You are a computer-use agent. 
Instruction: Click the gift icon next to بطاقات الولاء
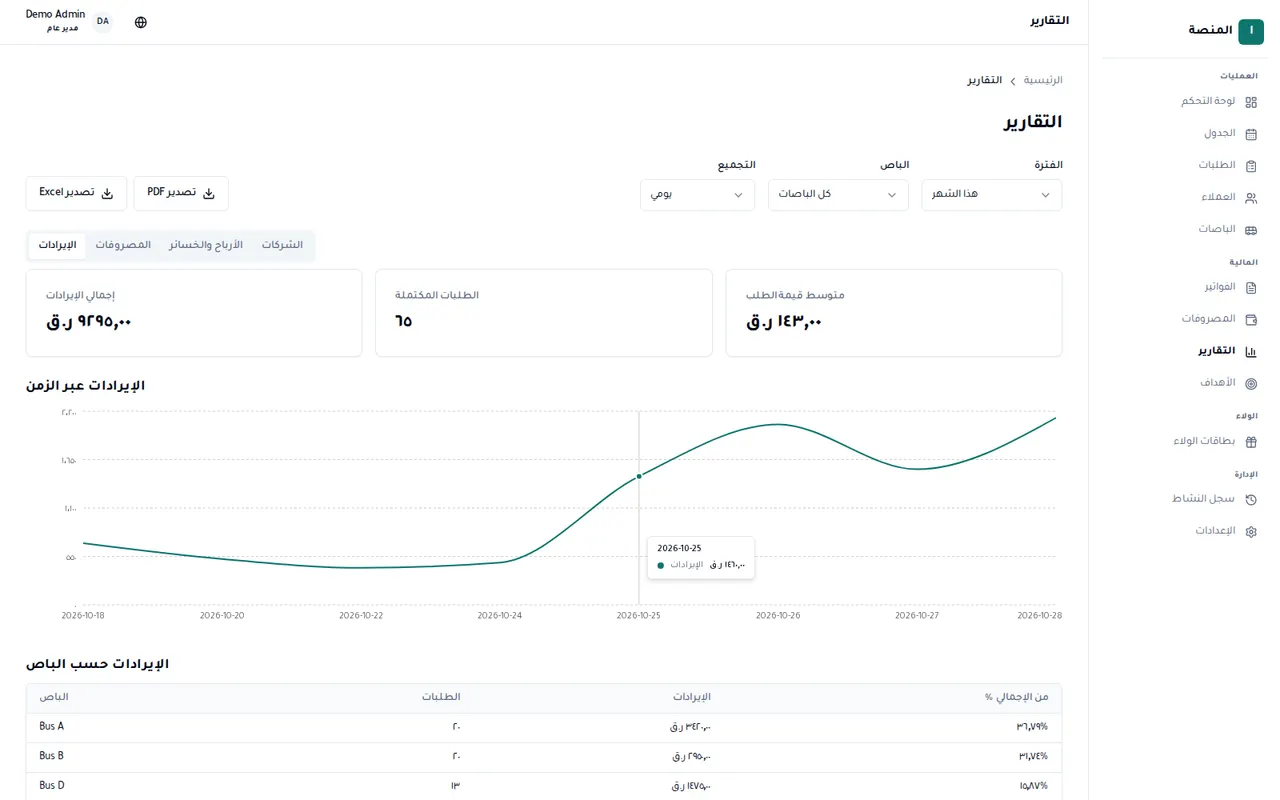[1251, 442]
